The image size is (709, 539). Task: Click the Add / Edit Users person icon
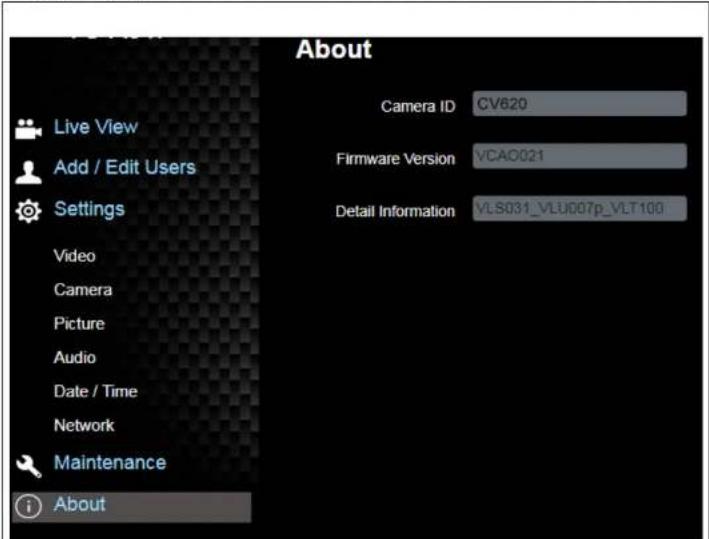coord(28,172)
